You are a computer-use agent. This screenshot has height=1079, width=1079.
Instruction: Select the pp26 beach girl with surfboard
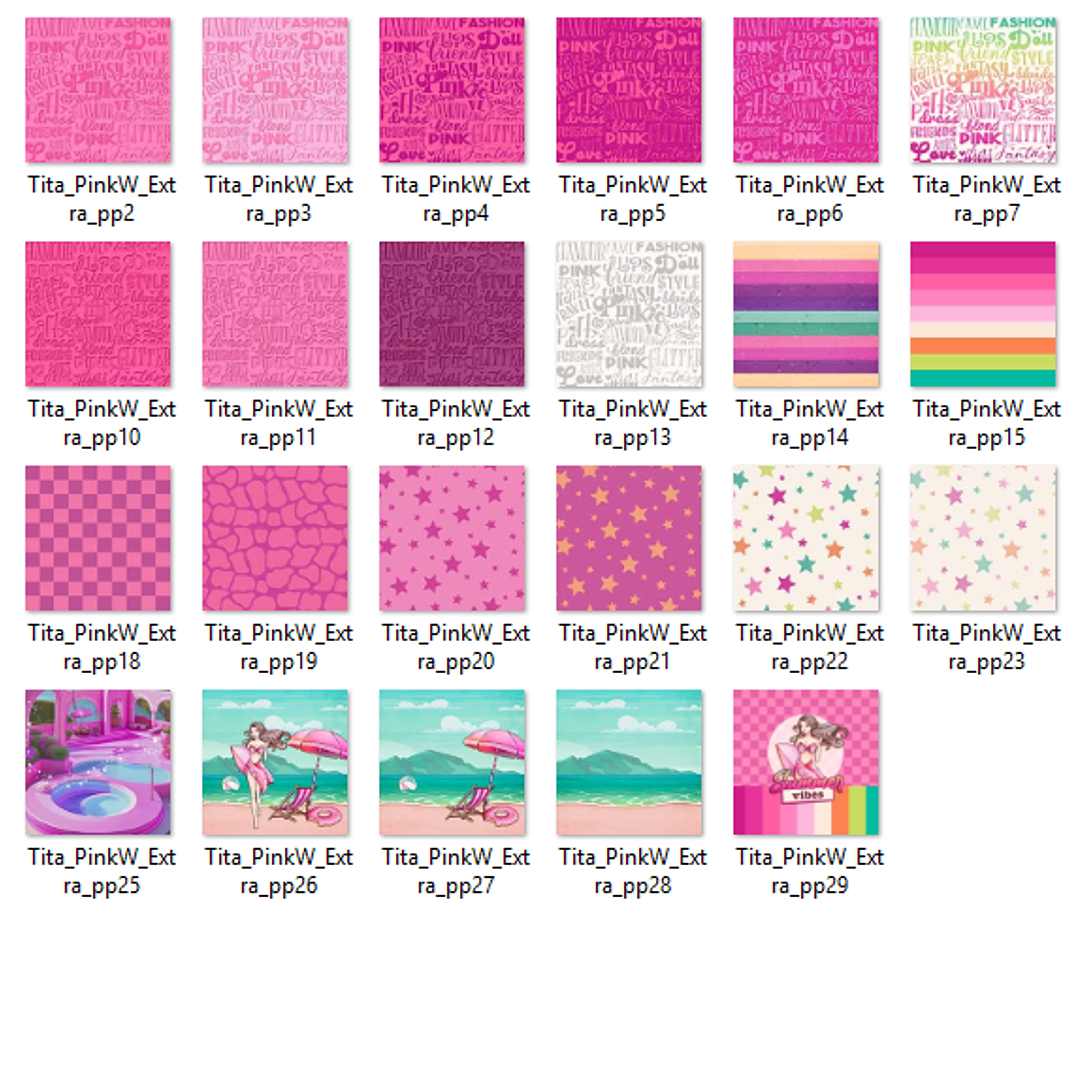pyautogui.click(x=275, y=762)
